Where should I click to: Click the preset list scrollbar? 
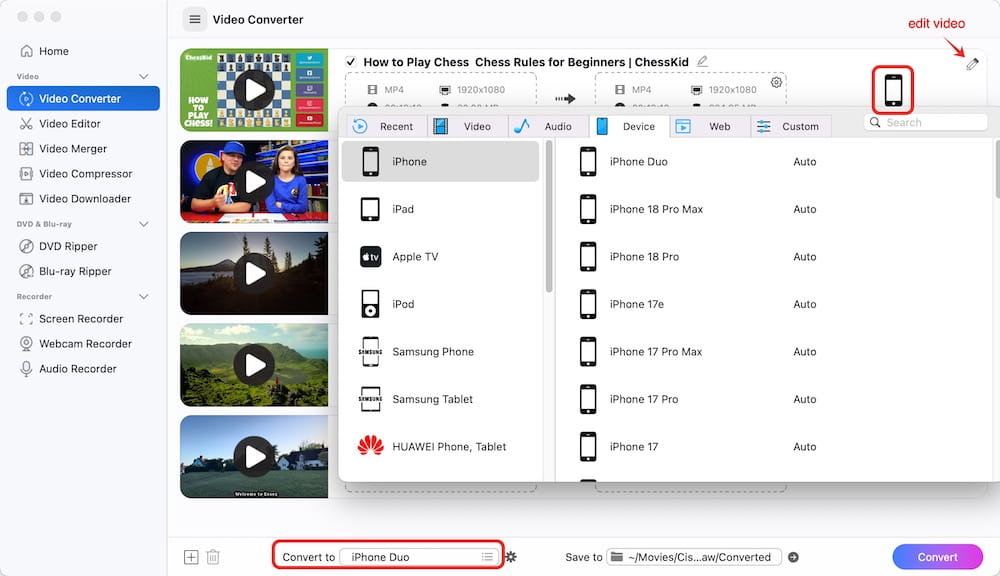997,169
